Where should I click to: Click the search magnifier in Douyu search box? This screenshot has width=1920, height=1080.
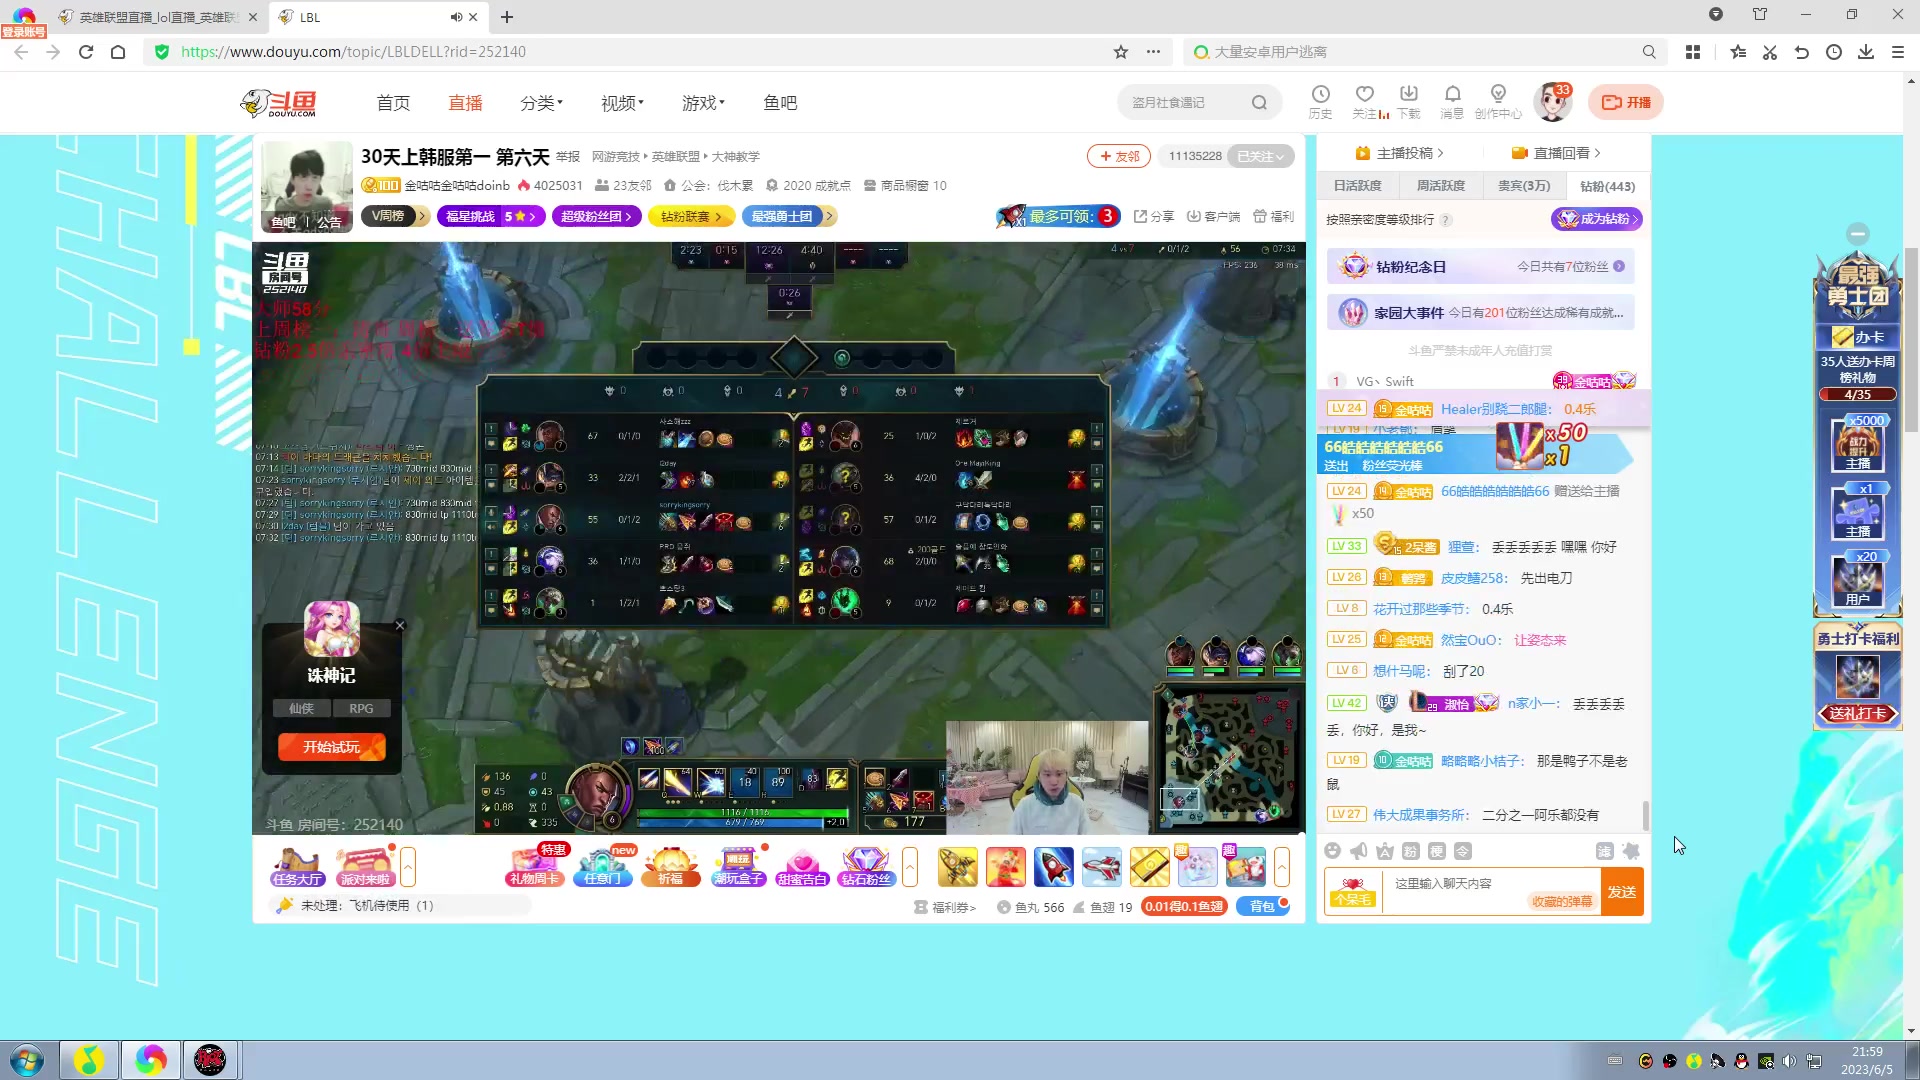tap(1259, 102)
